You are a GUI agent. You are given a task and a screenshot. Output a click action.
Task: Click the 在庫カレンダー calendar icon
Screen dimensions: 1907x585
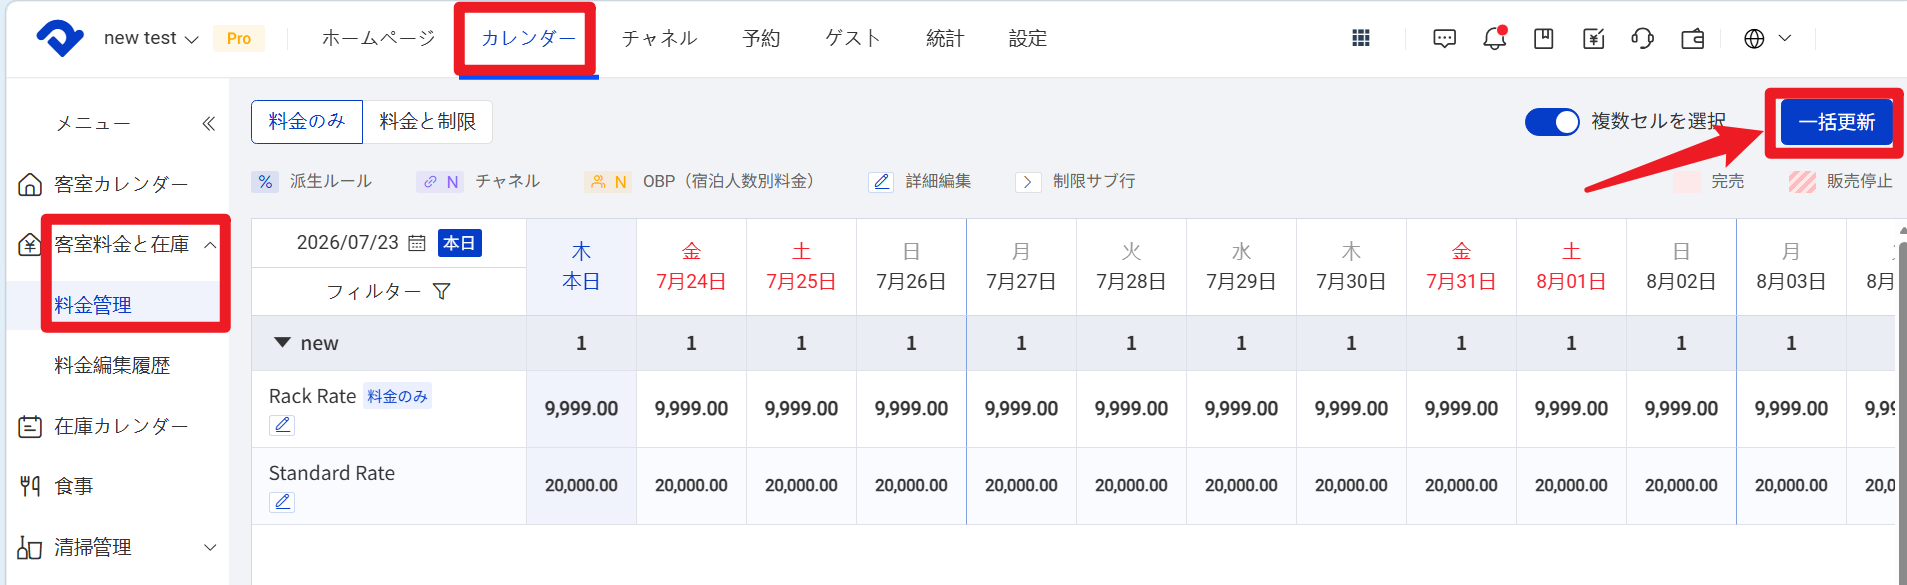click(30, 426)
